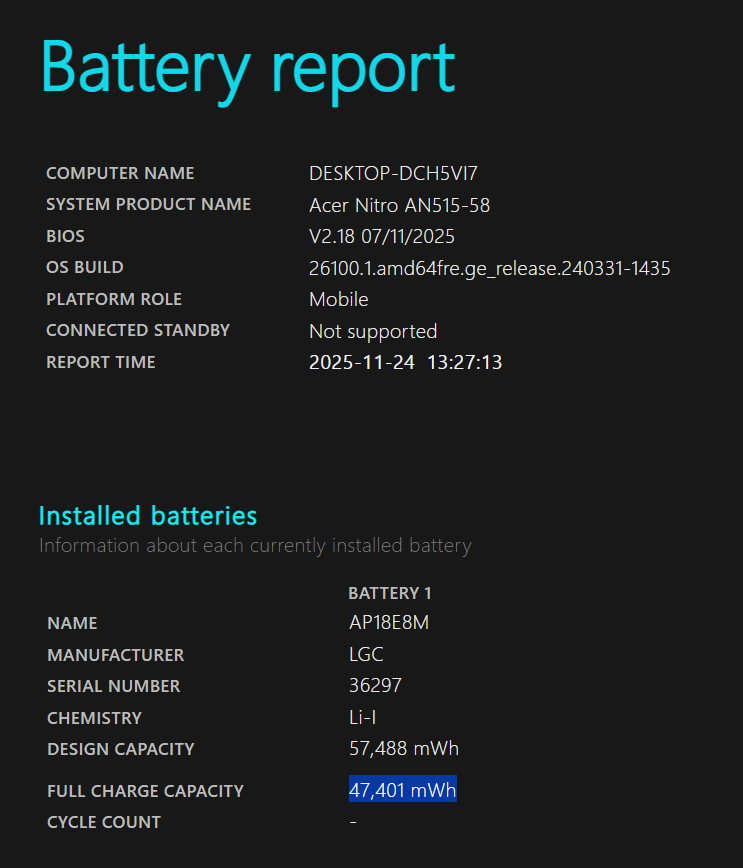
Task: Click the Not supported connected standby value
Action: 372,331
